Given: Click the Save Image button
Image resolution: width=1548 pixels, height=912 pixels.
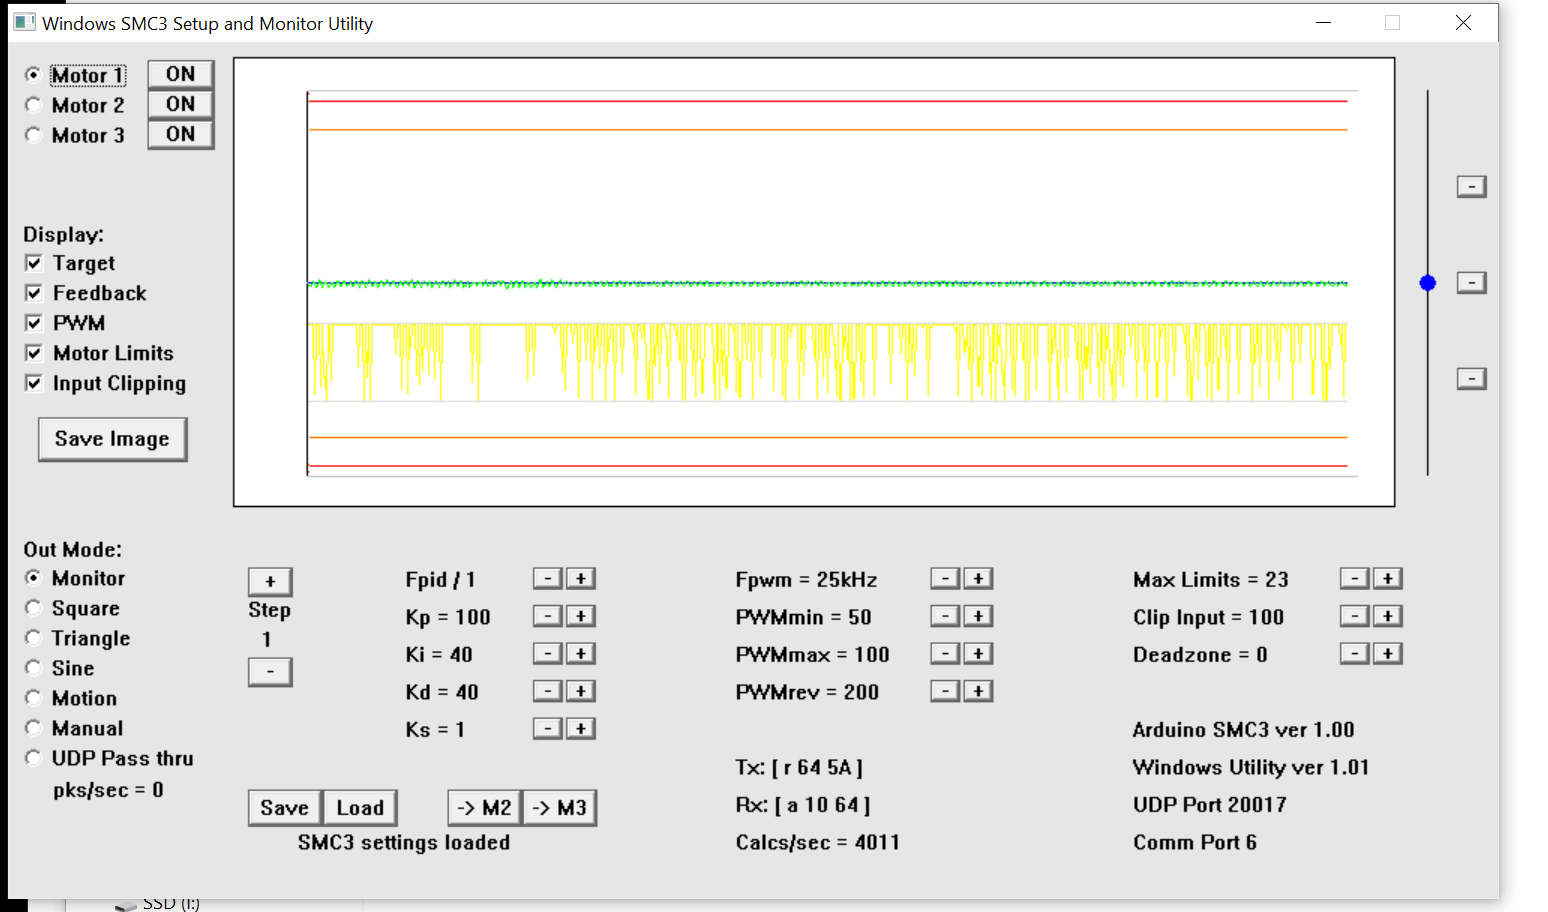Looking at the screenshot, I should 113,439.
